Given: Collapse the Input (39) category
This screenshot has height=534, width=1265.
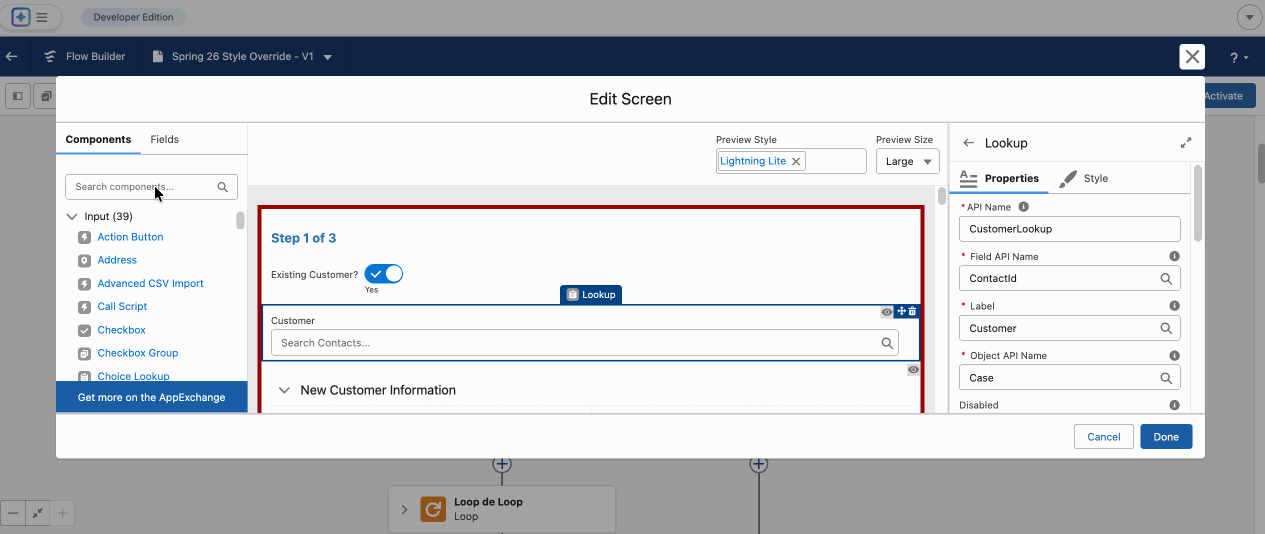Looking at the screenshot, I should (72, 216).
